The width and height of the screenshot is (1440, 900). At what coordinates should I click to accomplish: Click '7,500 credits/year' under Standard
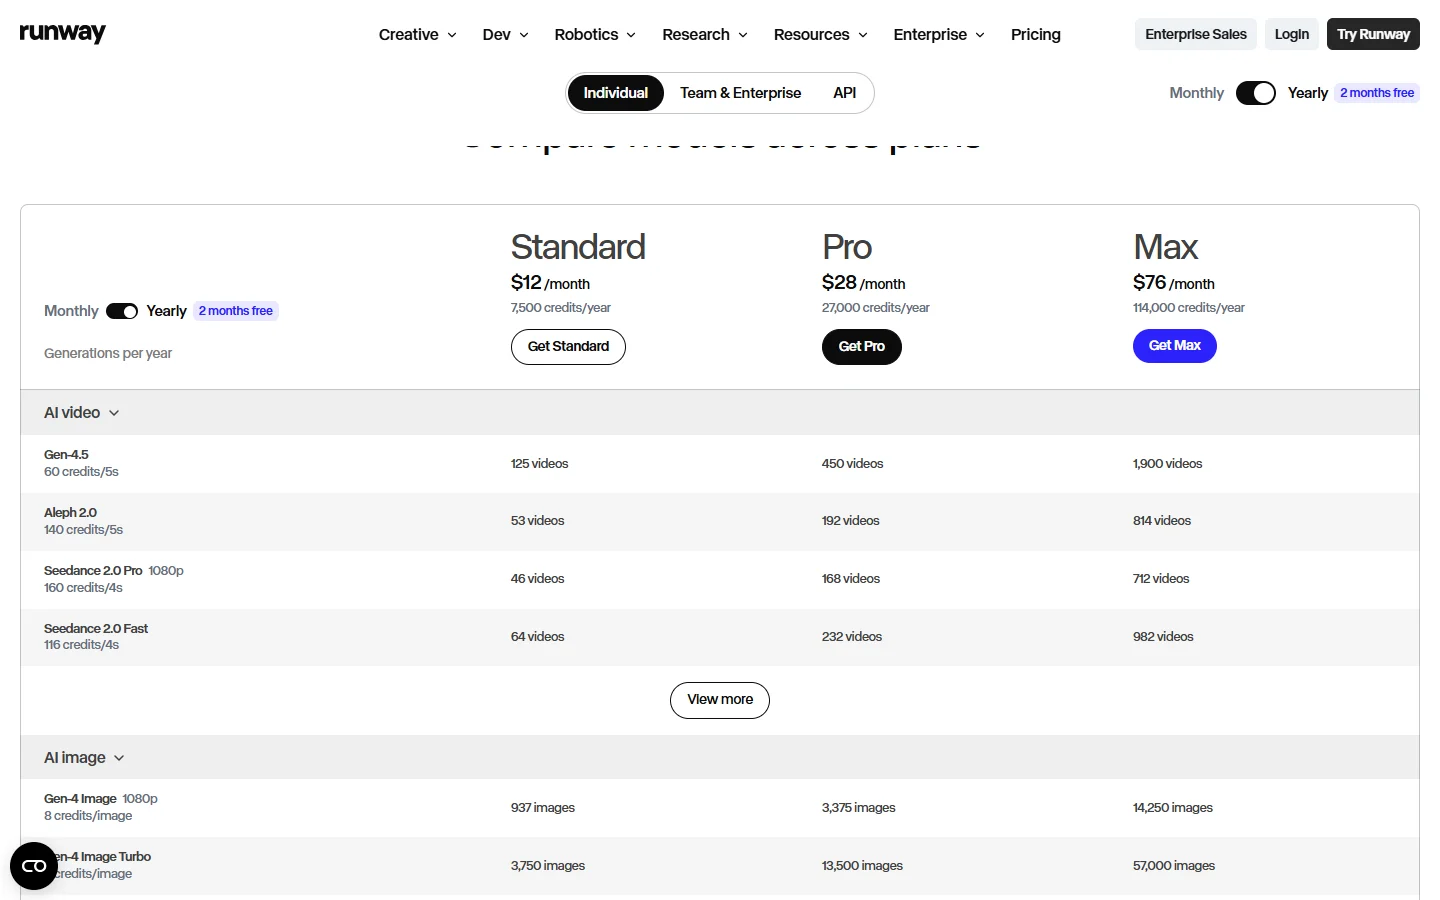560,308
